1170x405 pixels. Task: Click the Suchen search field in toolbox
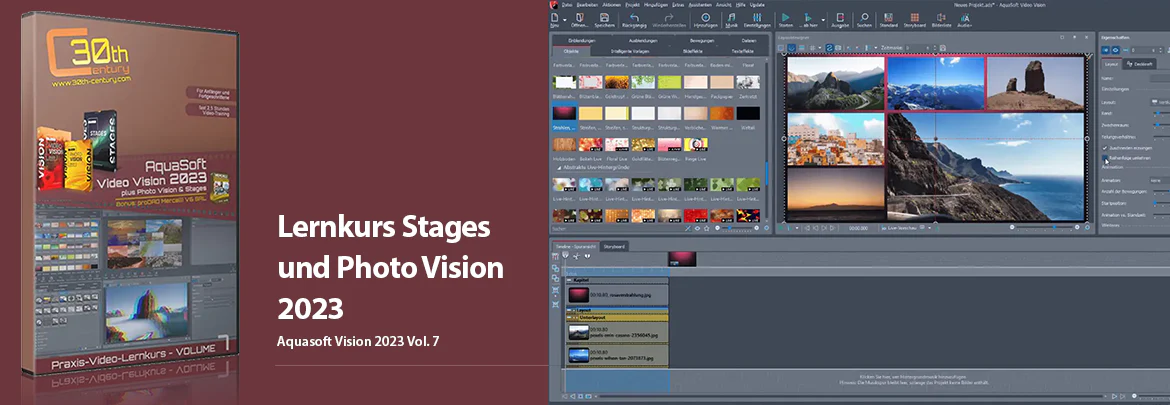616,229
